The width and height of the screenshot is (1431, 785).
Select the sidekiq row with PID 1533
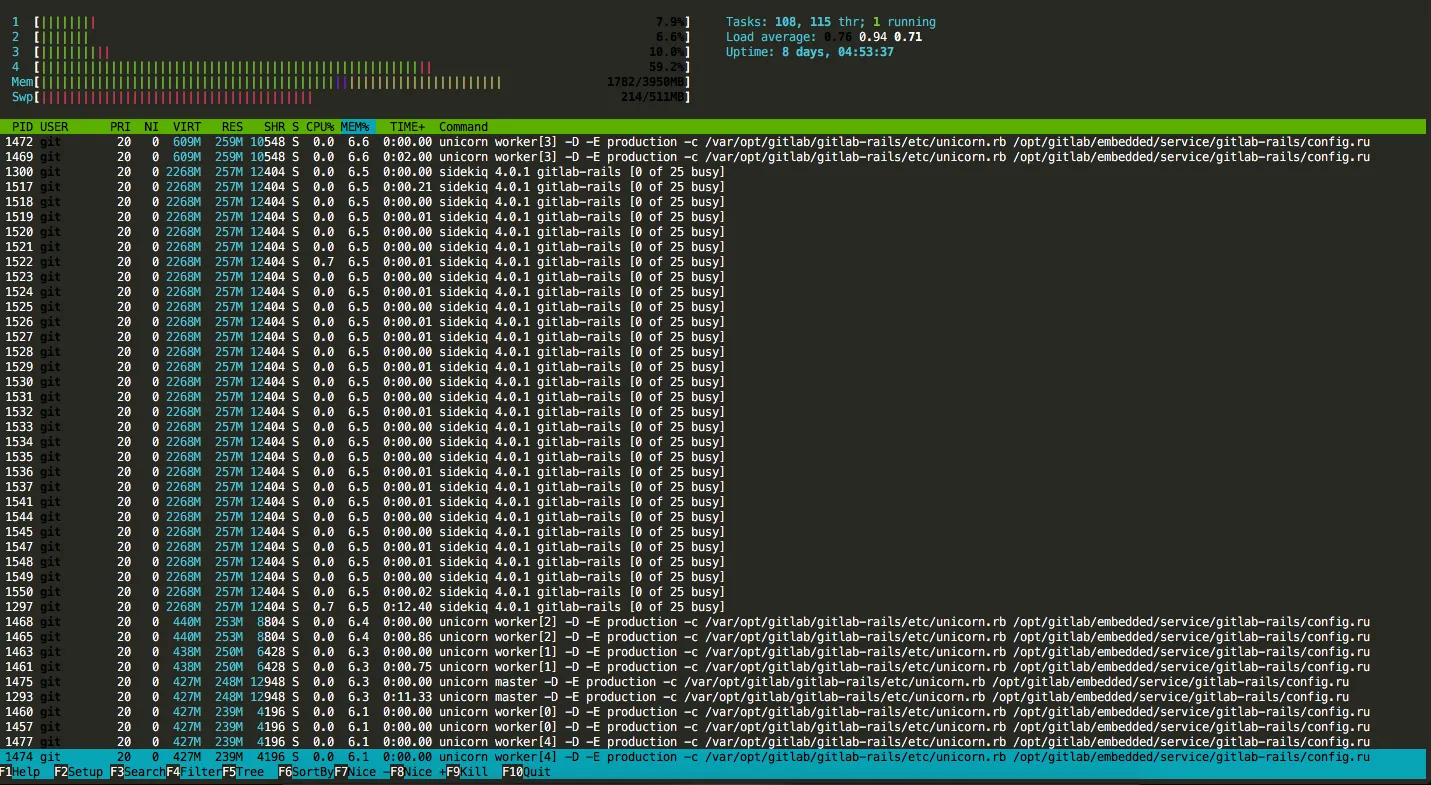pyautogui.click(x=715, y=427)
